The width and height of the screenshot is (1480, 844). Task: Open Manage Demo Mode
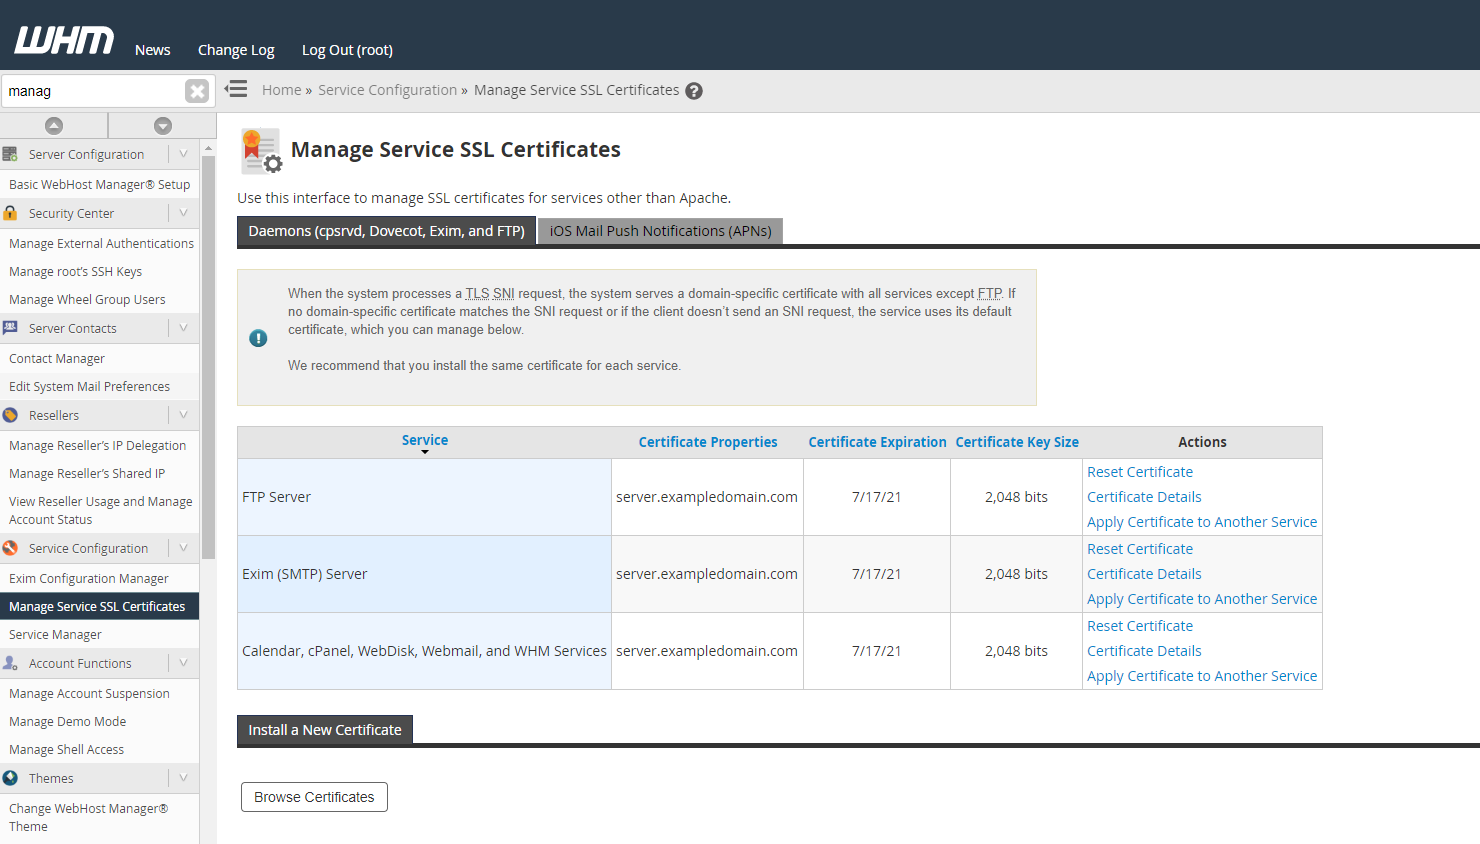(x=67, y=721)
